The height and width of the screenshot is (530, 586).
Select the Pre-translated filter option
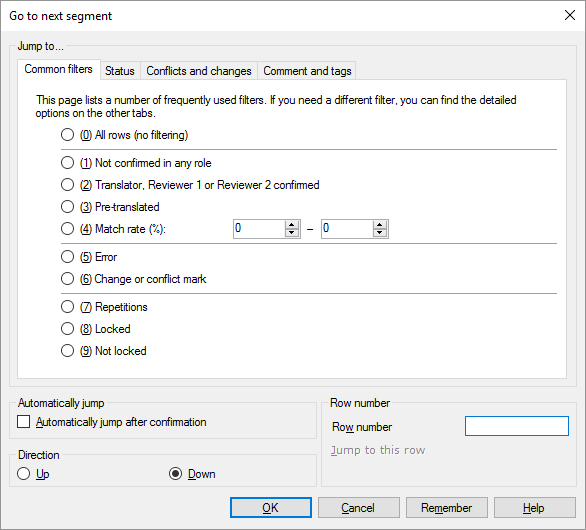pos(67,207)
